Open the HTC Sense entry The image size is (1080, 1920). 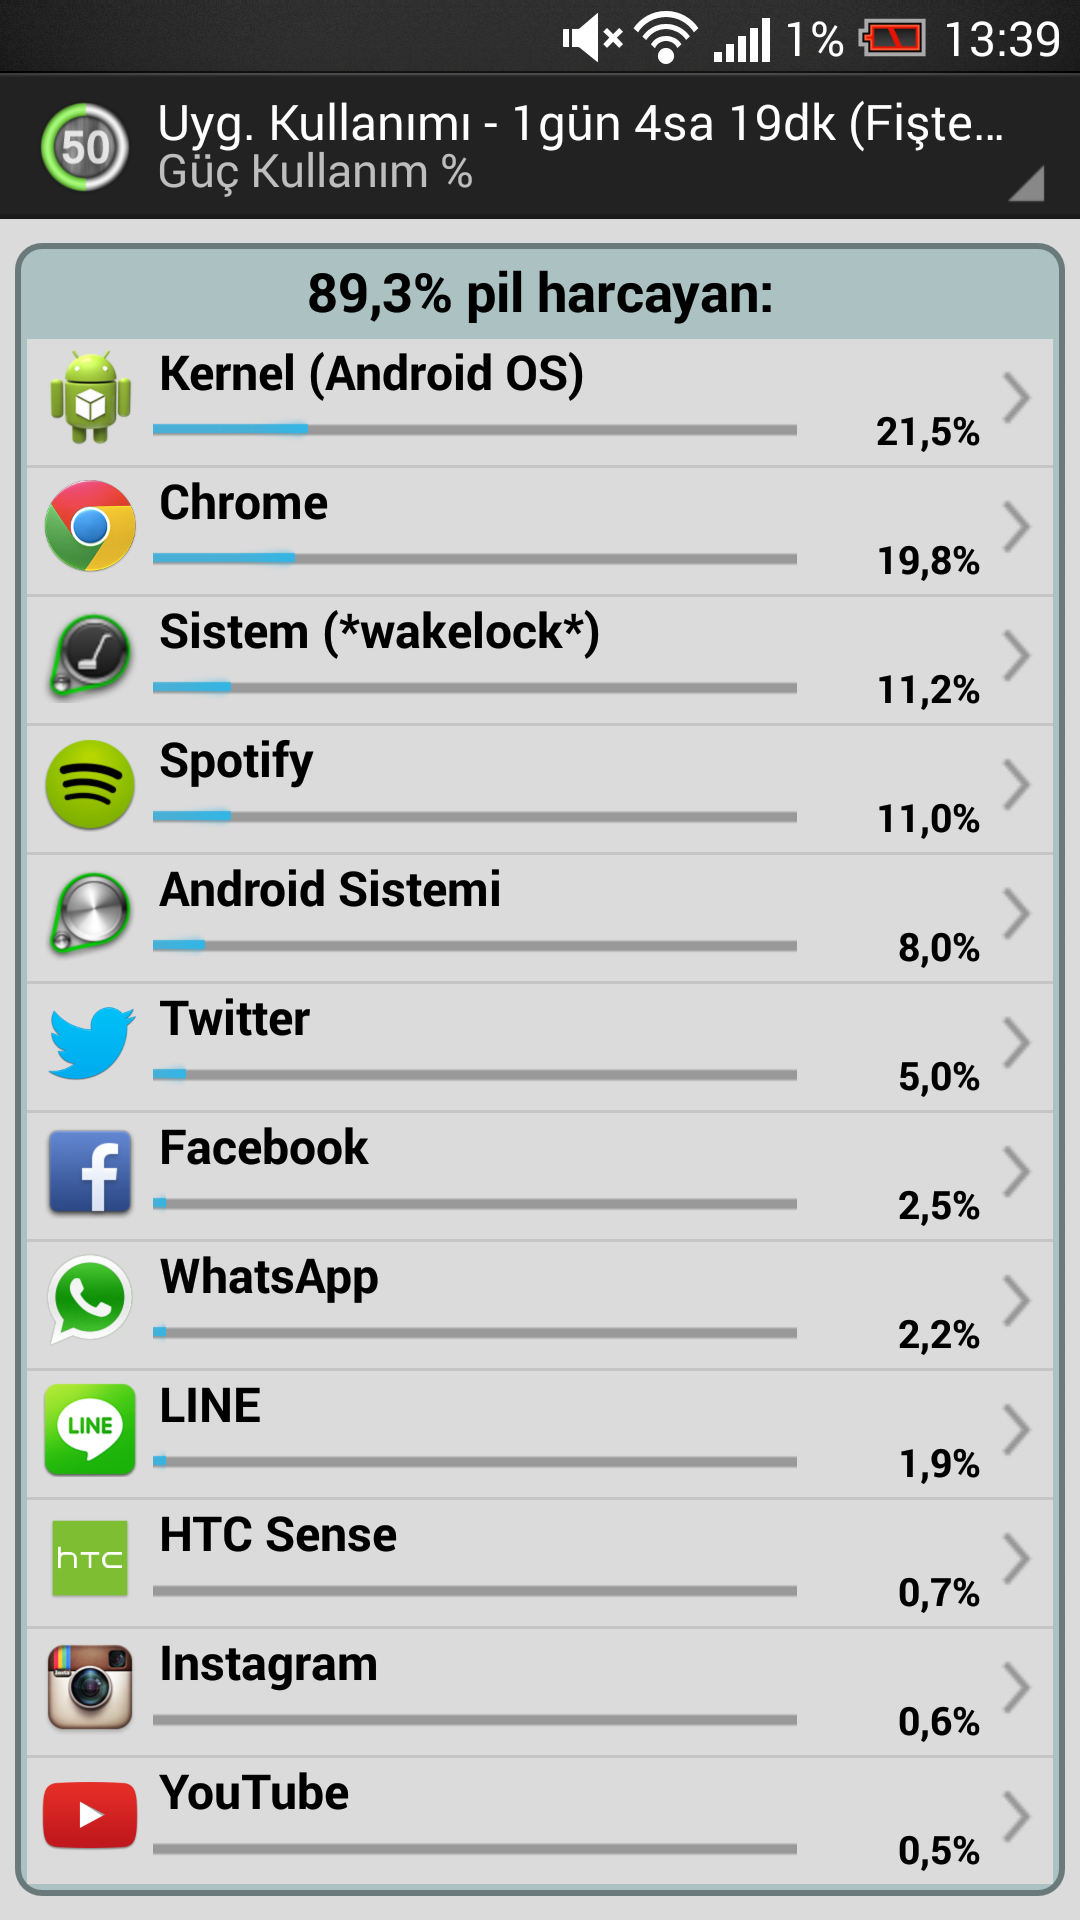pos(540,1562)
